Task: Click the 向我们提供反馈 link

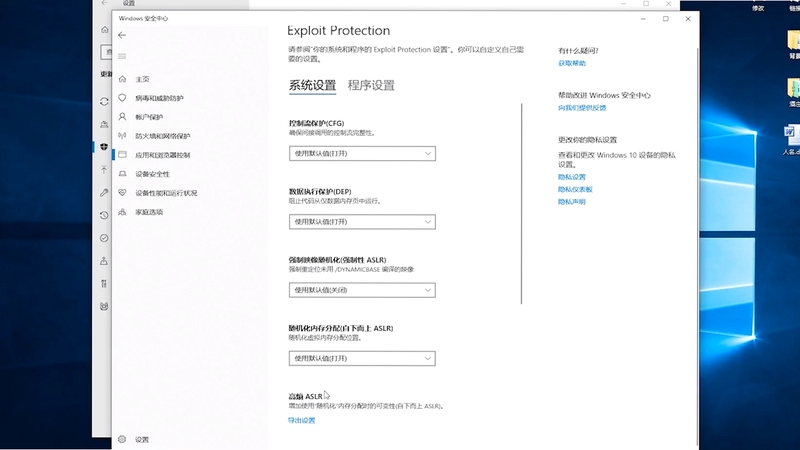Action: pos(582,108)
